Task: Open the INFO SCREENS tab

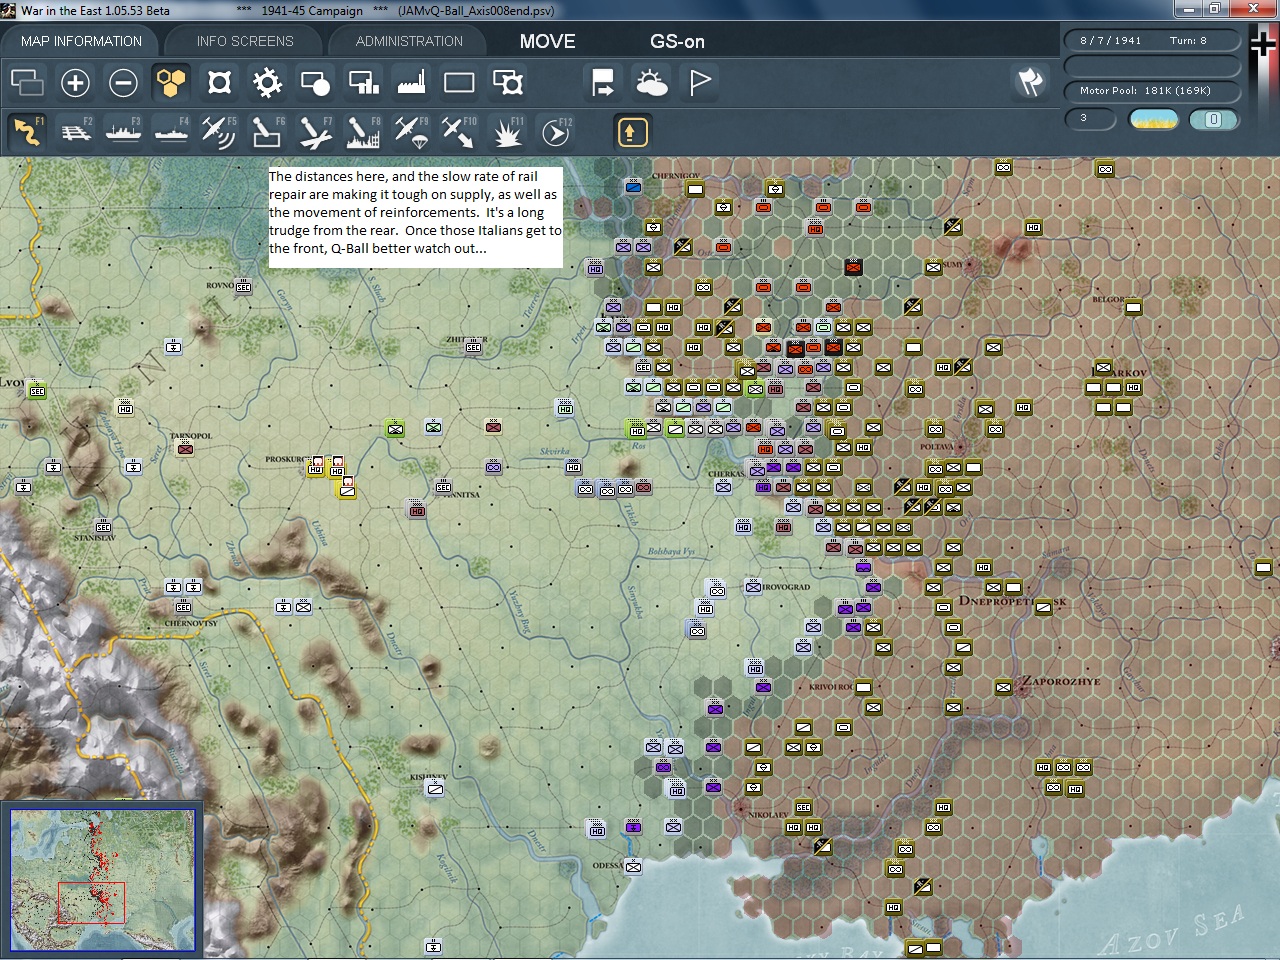Action: (x=245, y=41)
